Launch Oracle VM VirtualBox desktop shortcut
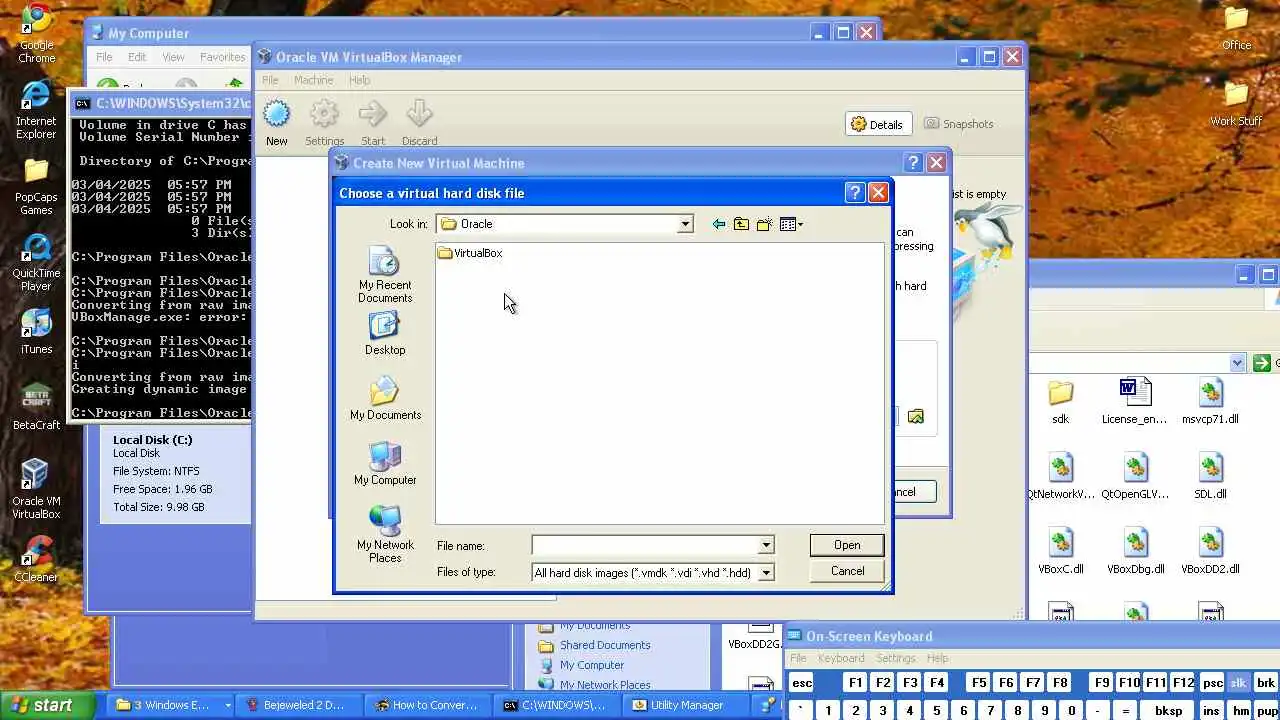Screen dimensions: 1280x720 36,490
